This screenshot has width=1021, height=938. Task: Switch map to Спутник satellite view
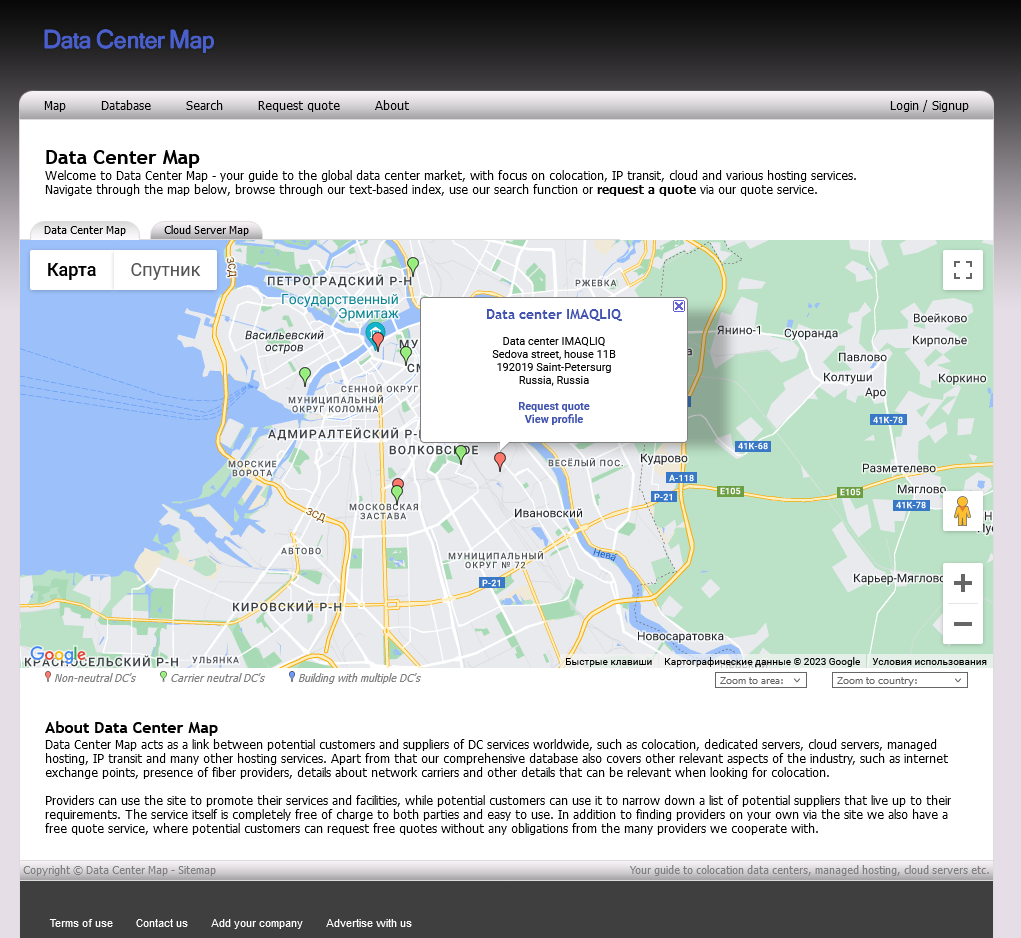(165, 269)
